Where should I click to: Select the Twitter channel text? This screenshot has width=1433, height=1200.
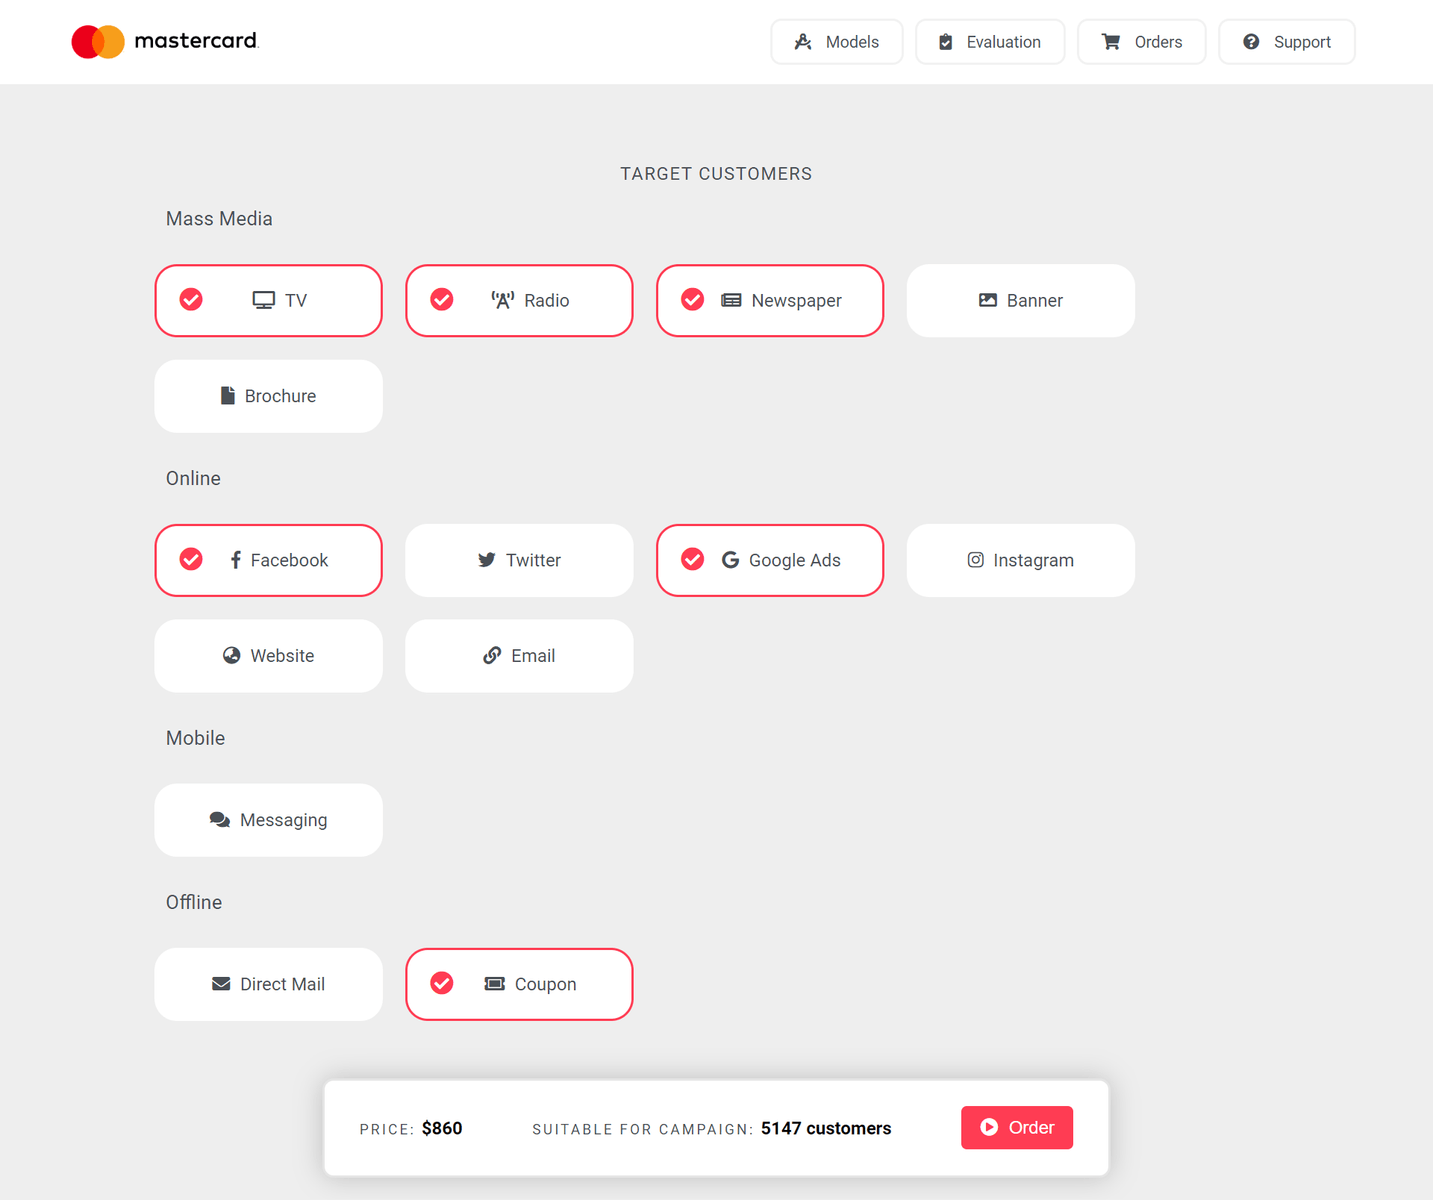click(x=533, y=560)
